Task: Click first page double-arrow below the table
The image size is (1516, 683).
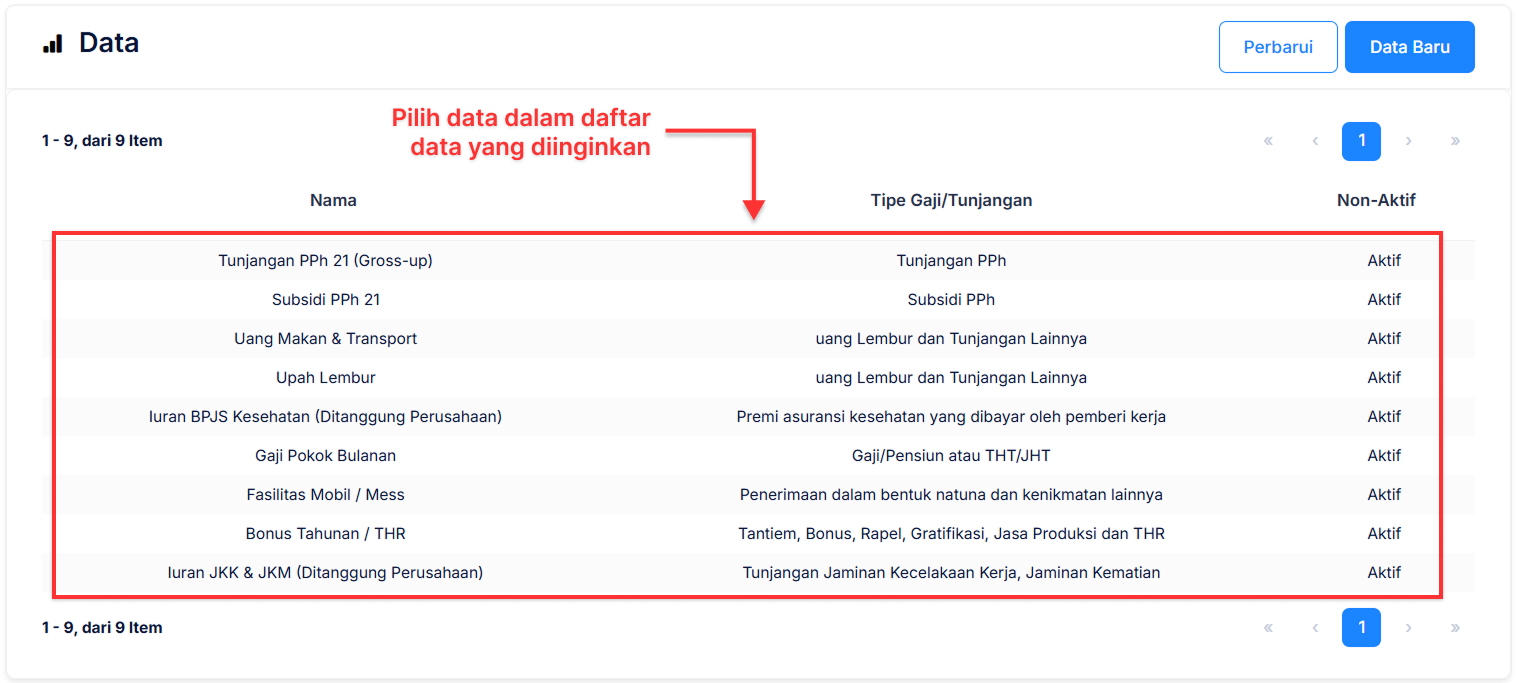Action: (x=1268, y=628)
